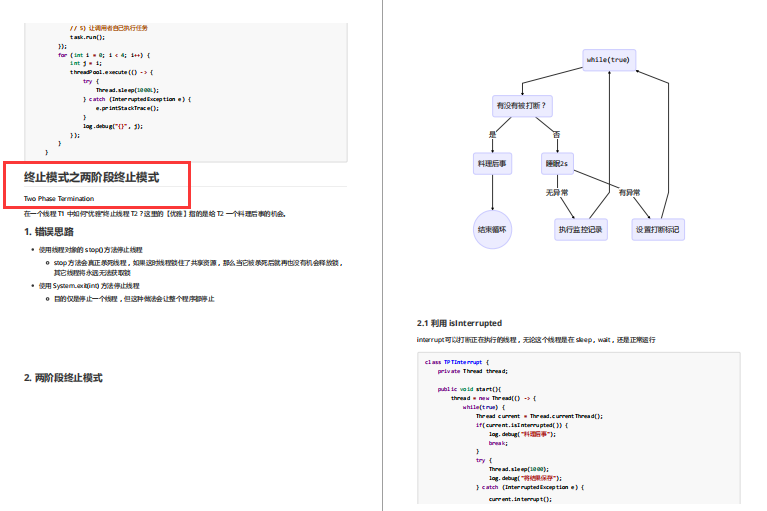Click code line thread = new Thread(() -> {
Image resolution: width=767 pixels, height=511 pixels.
tap(494, 398)
